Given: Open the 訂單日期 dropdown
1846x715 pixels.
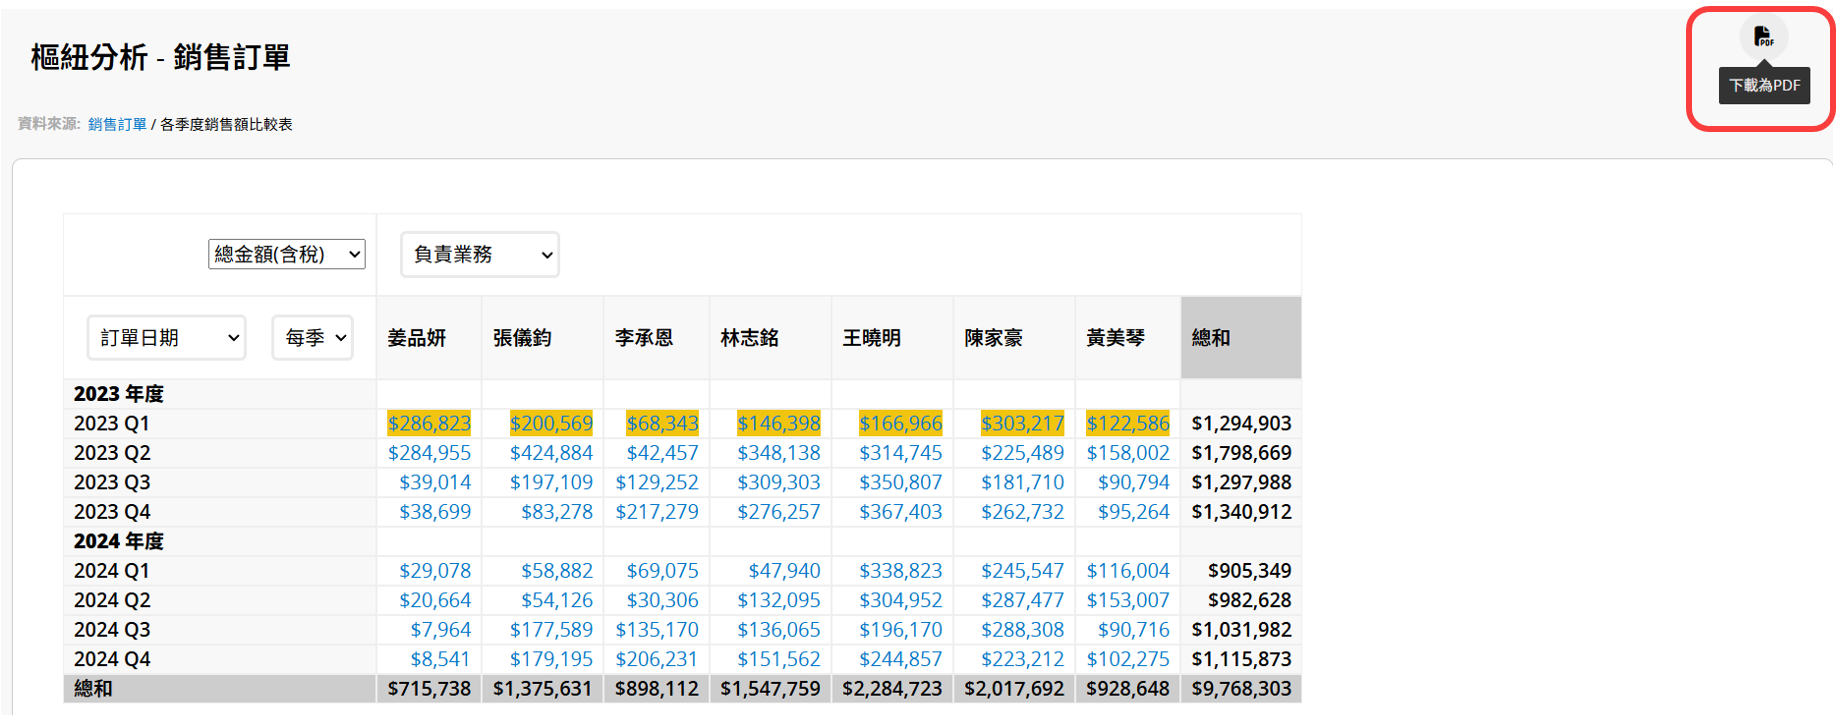Looking at the screenshot, I should pos(166,338).
